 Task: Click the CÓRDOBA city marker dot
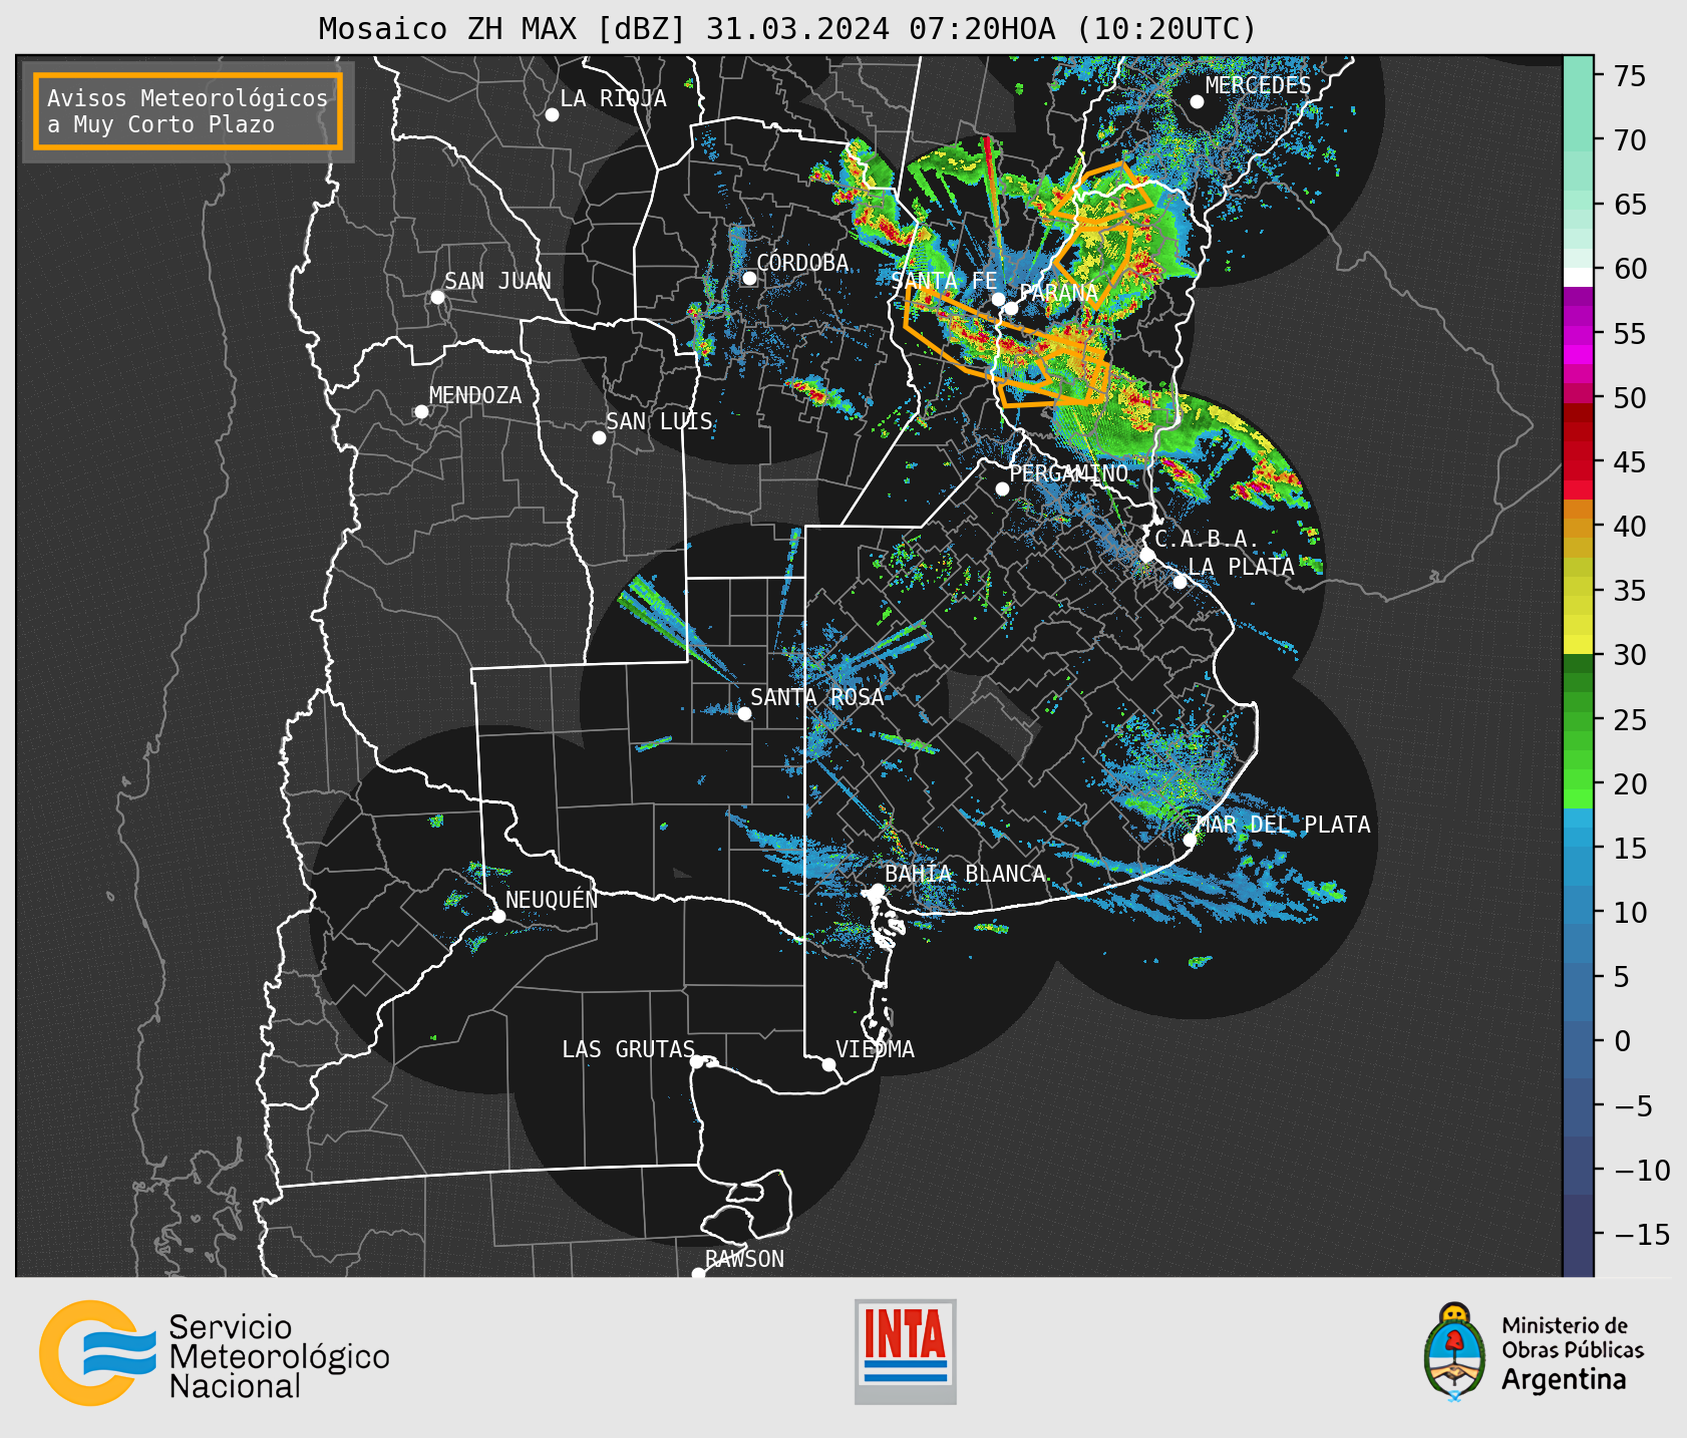pyautogui.click(x=749, y=278)
